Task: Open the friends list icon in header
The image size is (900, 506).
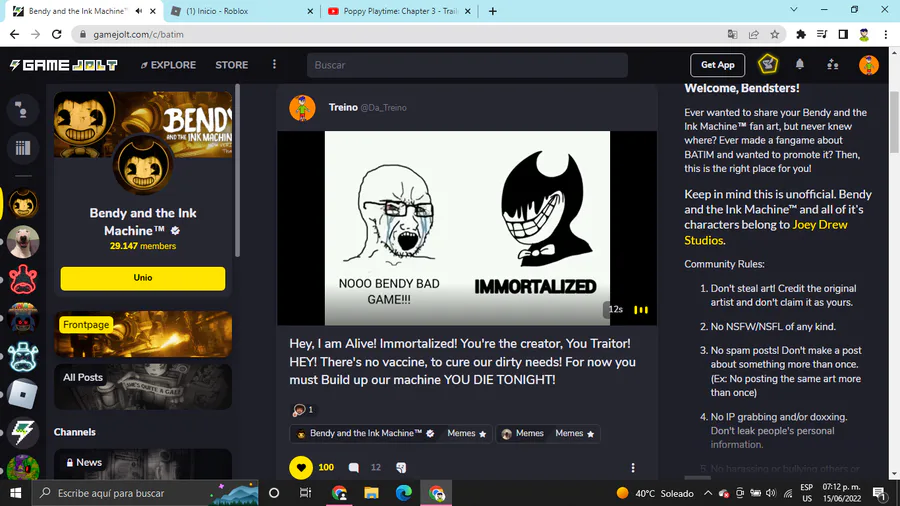Action: click(832, 65)
